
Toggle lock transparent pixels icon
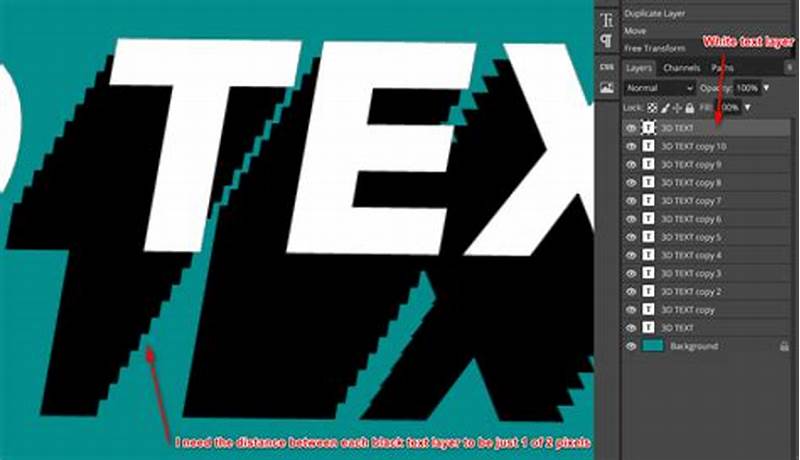tap(652, 108)
